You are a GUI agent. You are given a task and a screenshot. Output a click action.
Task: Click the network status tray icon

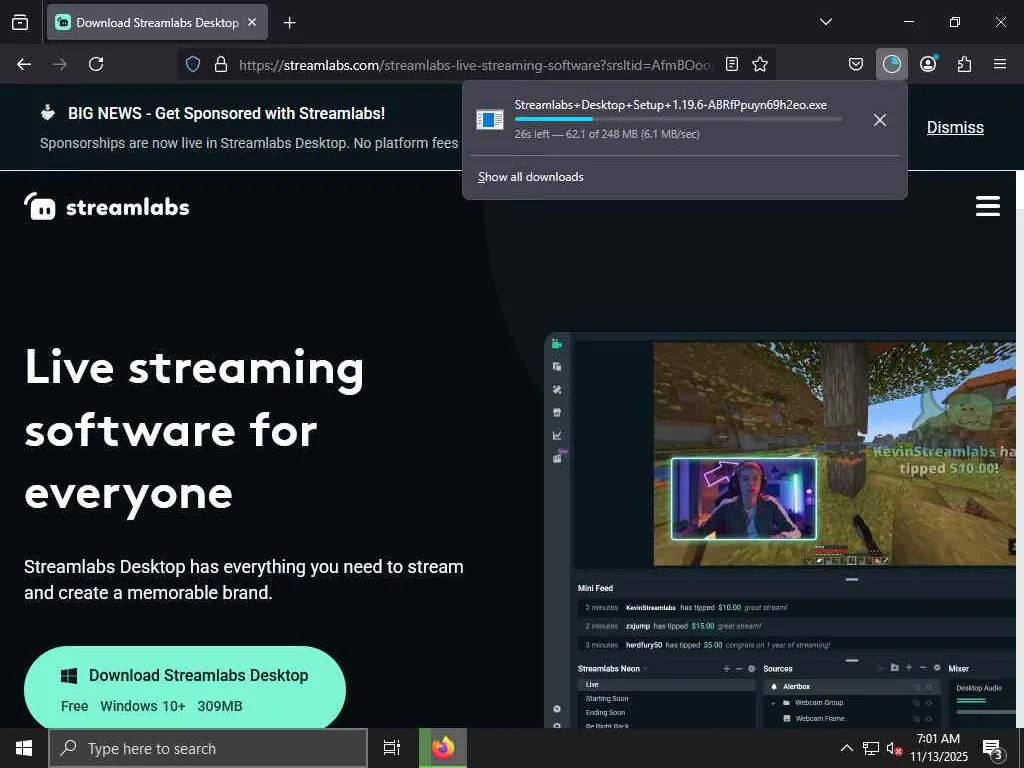[x=871, y=748]
